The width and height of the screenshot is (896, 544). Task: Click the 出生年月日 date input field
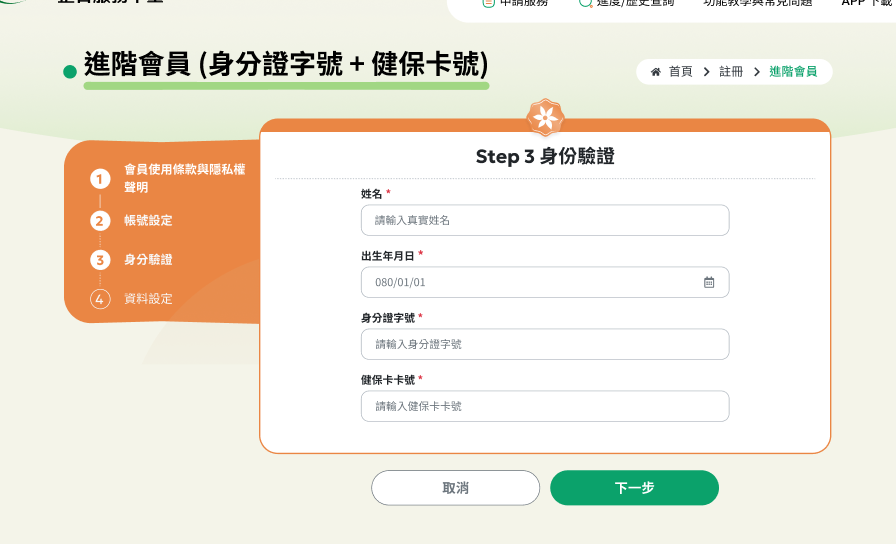[x=530, y=282]
